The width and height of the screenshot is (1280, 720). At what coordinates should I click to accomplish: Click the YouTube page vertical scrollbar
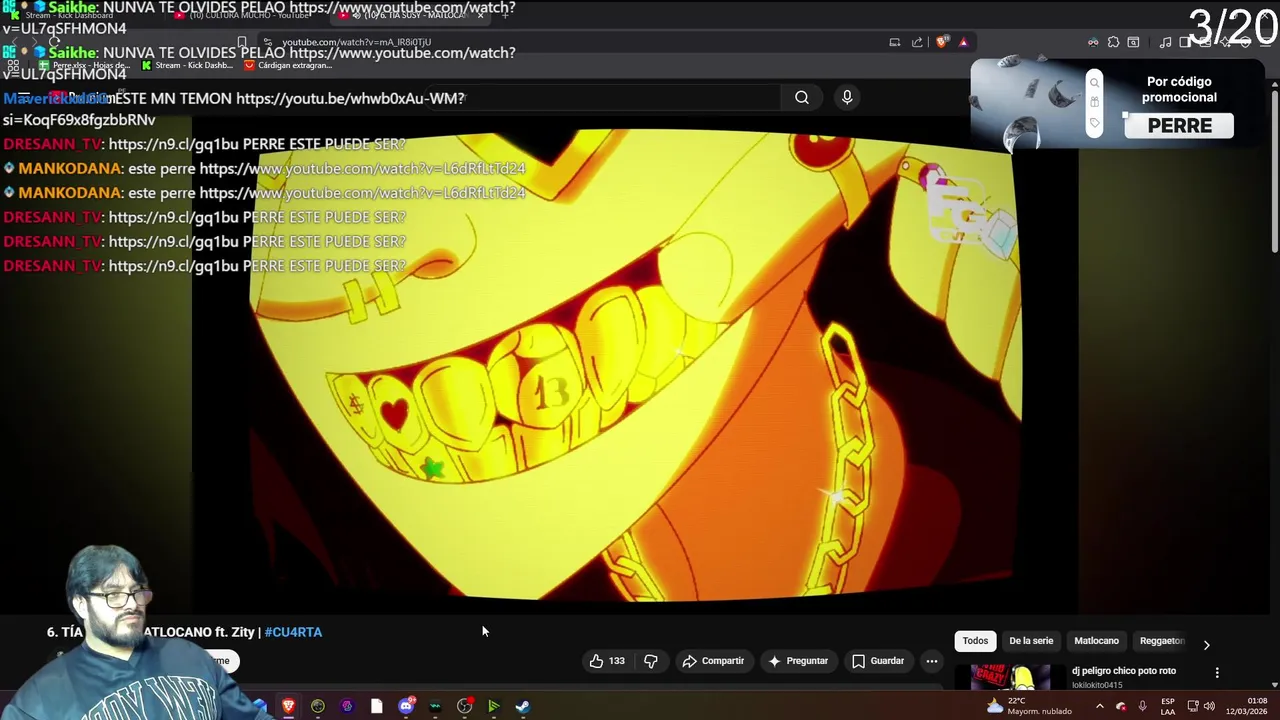(1274, 170)
